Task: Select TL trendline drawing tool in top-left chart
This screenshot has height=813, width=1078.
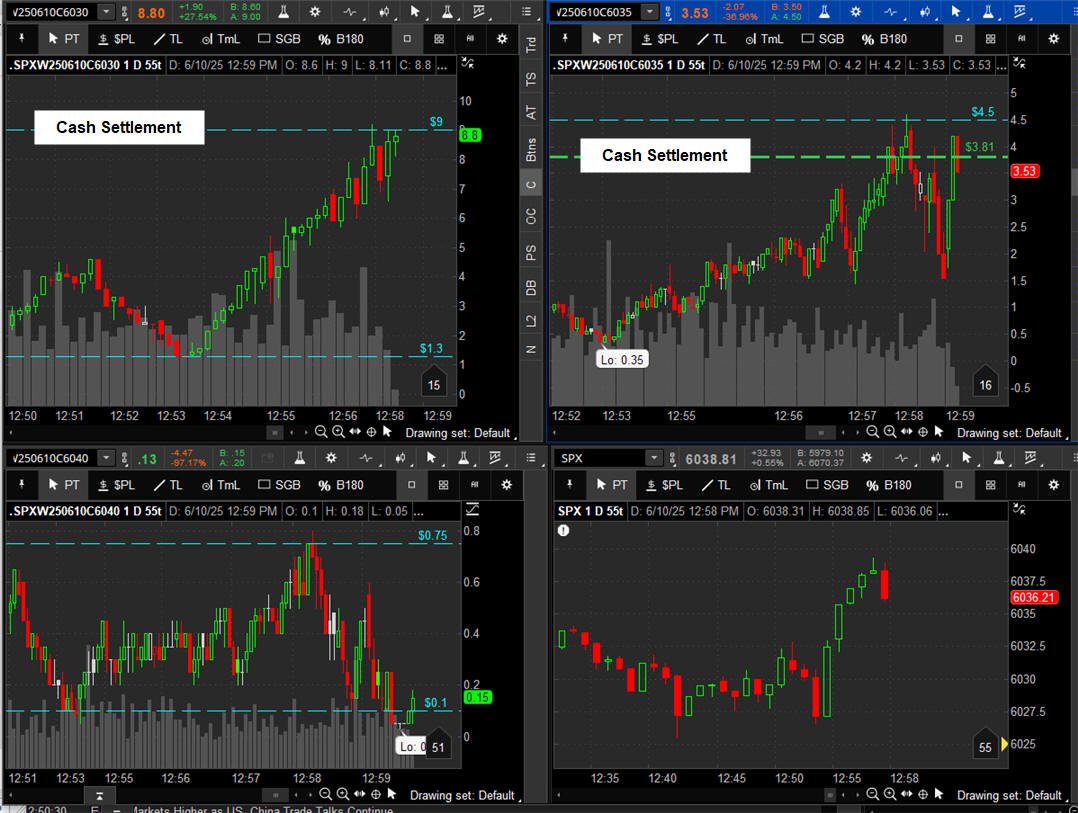Action: (x=167, y=39)
